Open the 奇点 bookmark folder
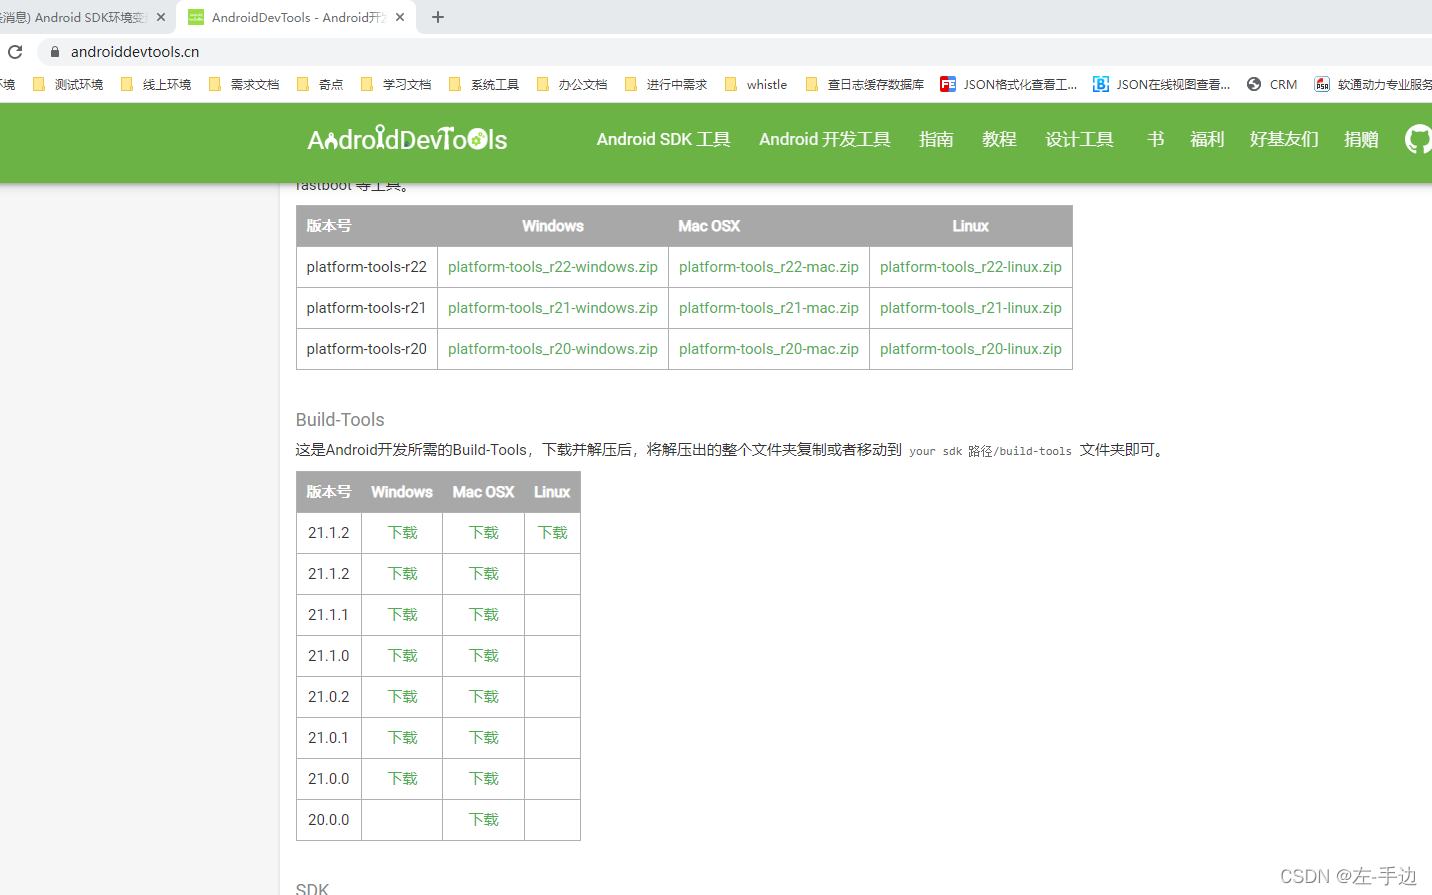 [320, 85]
